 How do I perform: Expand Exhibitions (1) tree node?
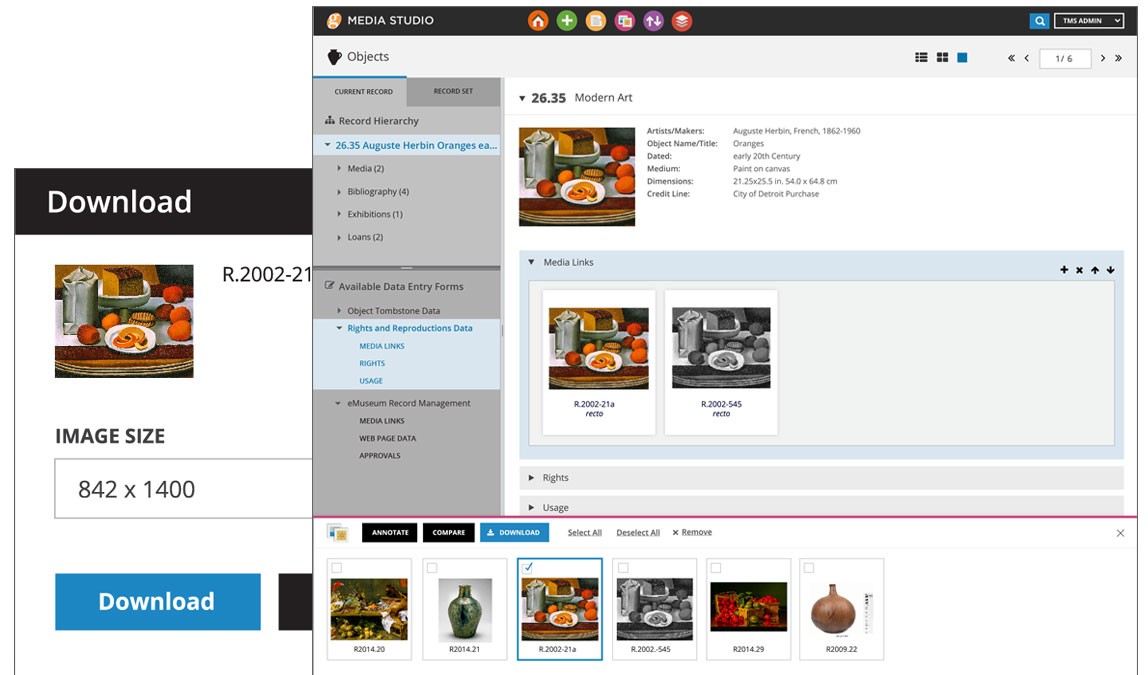pyautogui.click(x=339, y=215)
